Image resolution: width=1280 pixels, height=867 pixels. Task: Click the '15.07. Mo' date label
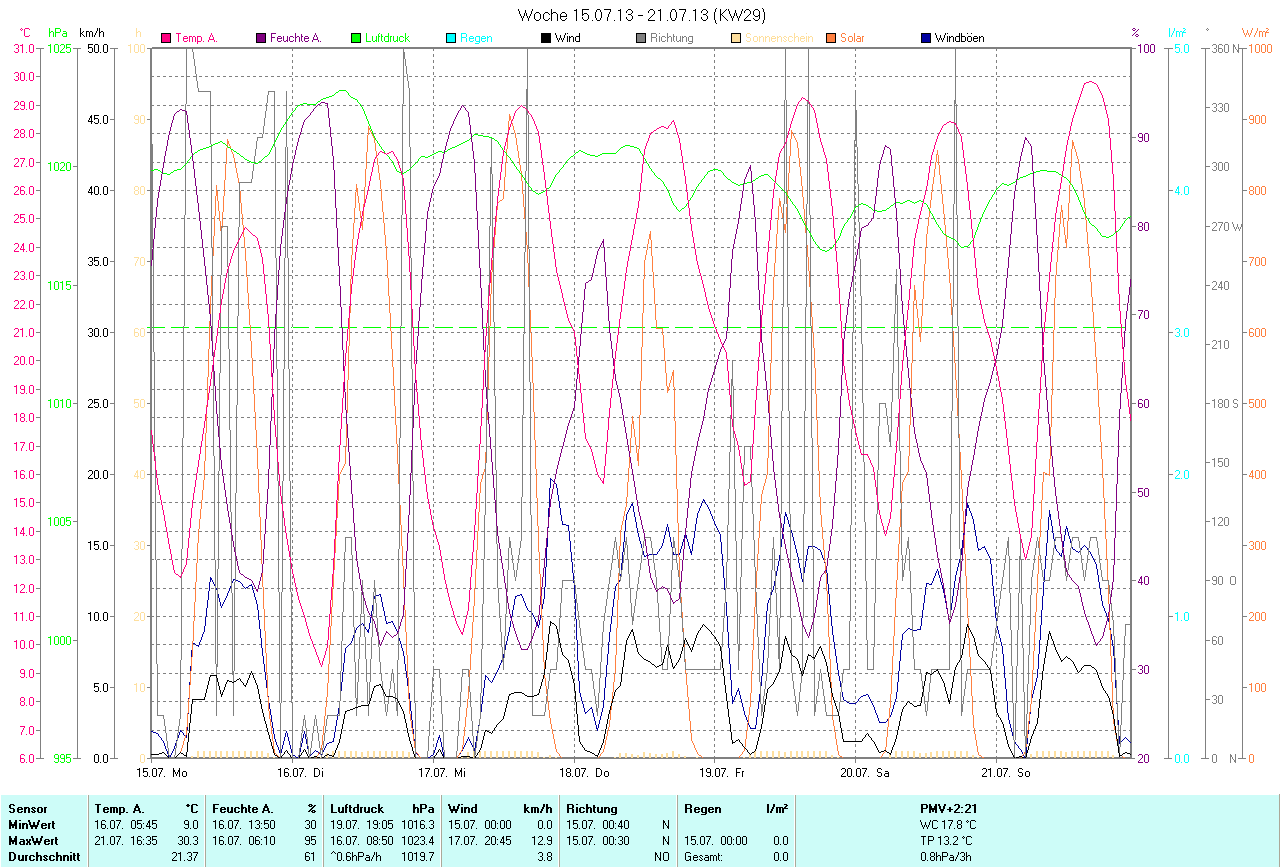click(162, 773)
